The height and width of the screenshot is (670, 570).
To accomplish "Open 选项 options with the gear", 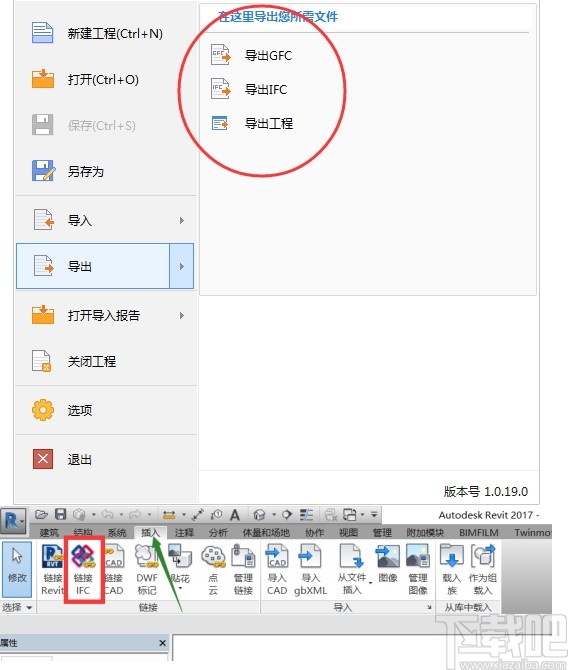I will [x=106, y=410].
